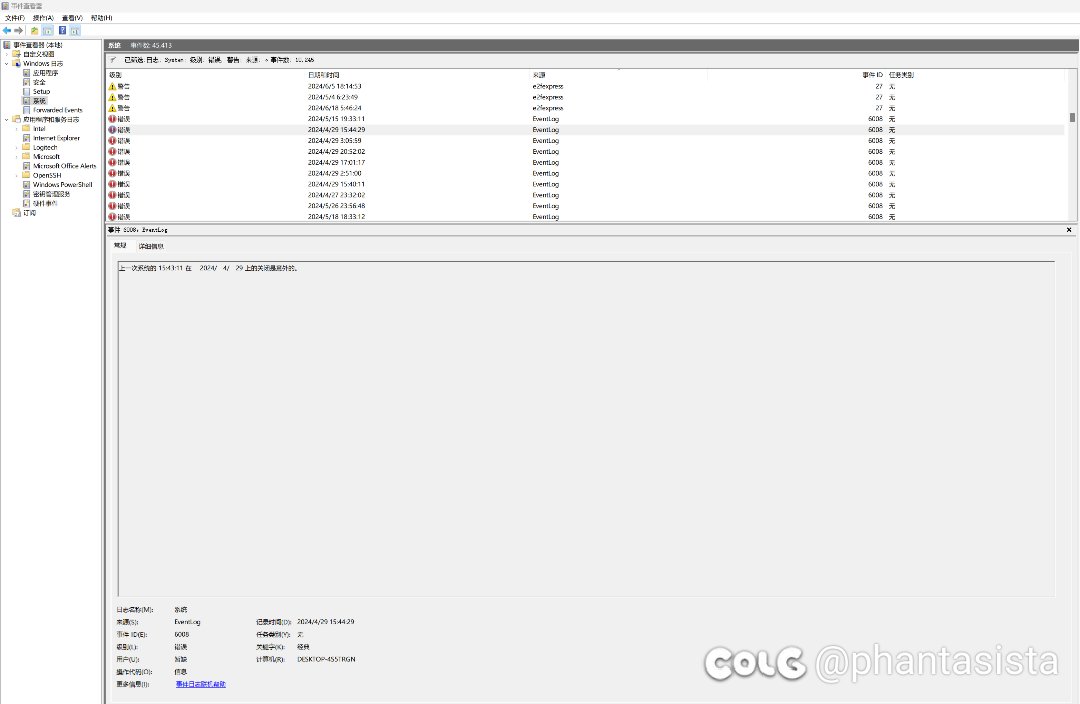The height and width of the screenshot is (704, 1080).
Task: Select the Intel folder icon
Action: pos(27,128)
